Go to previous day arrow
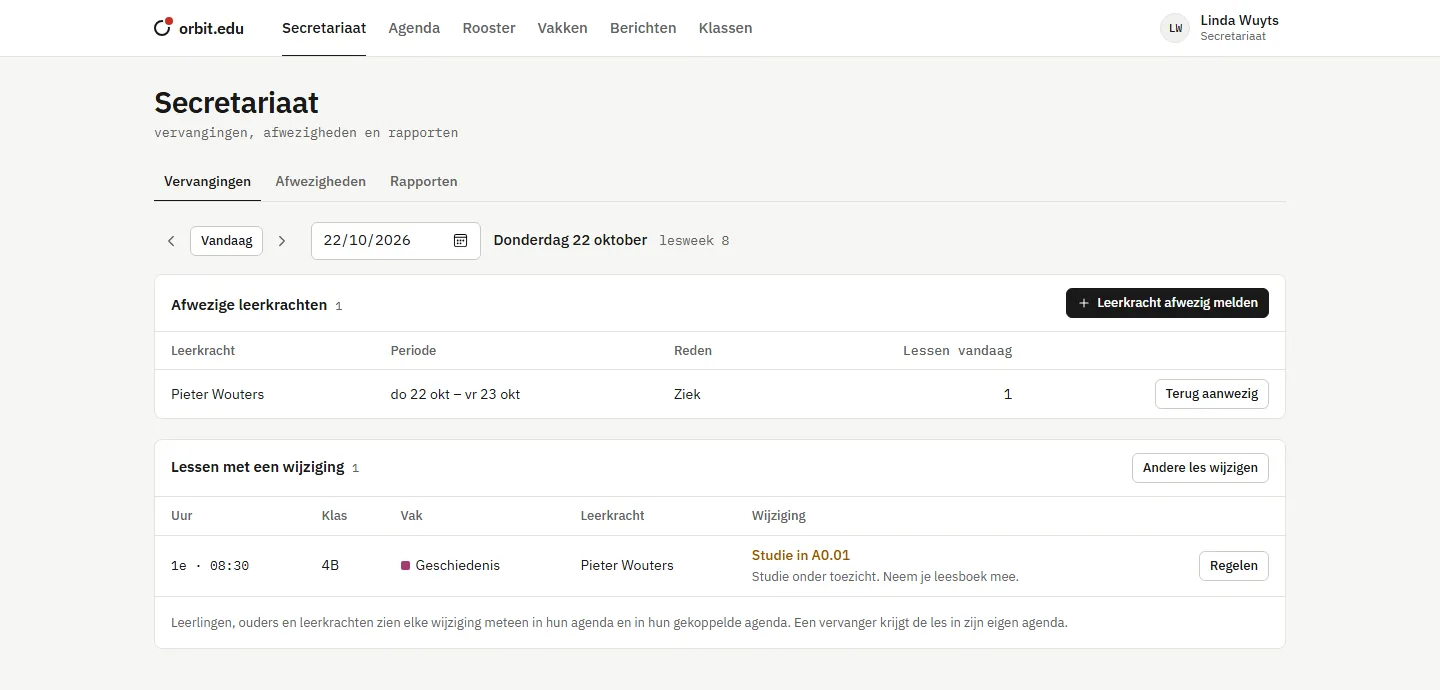Image resolution: width=1440 pixels, height=690 pixels. [x=171, y=241]
